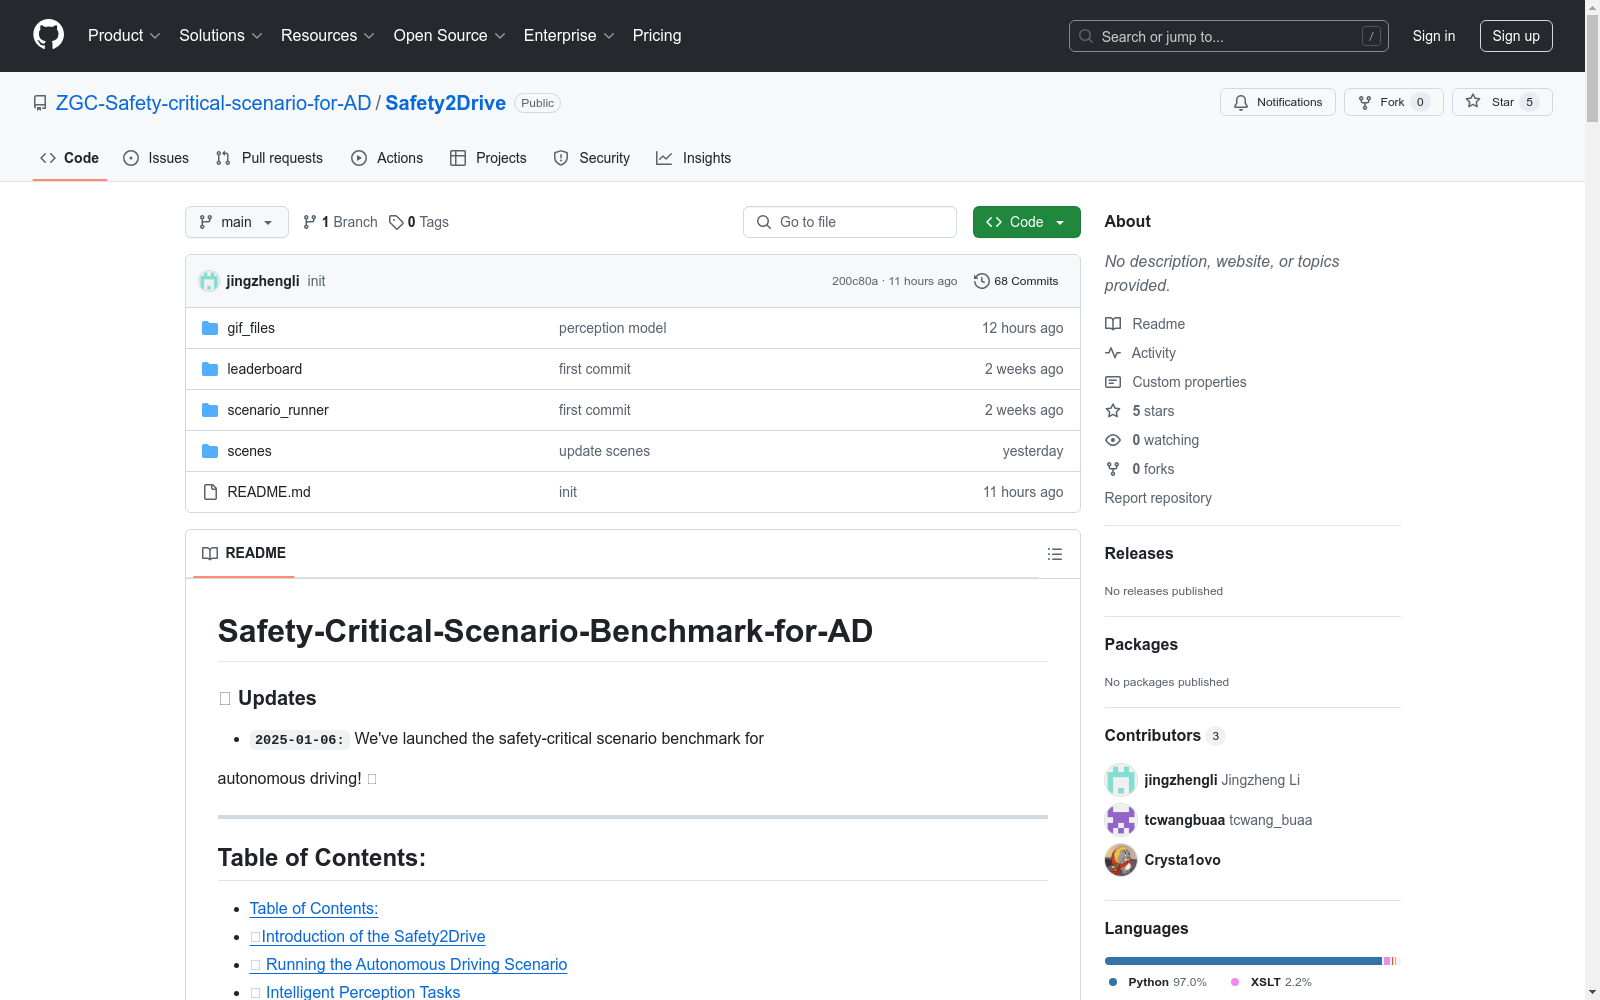The image size is (1600, 1000).
Task: Click the commit history clock icon
Action: click(982, 281)
